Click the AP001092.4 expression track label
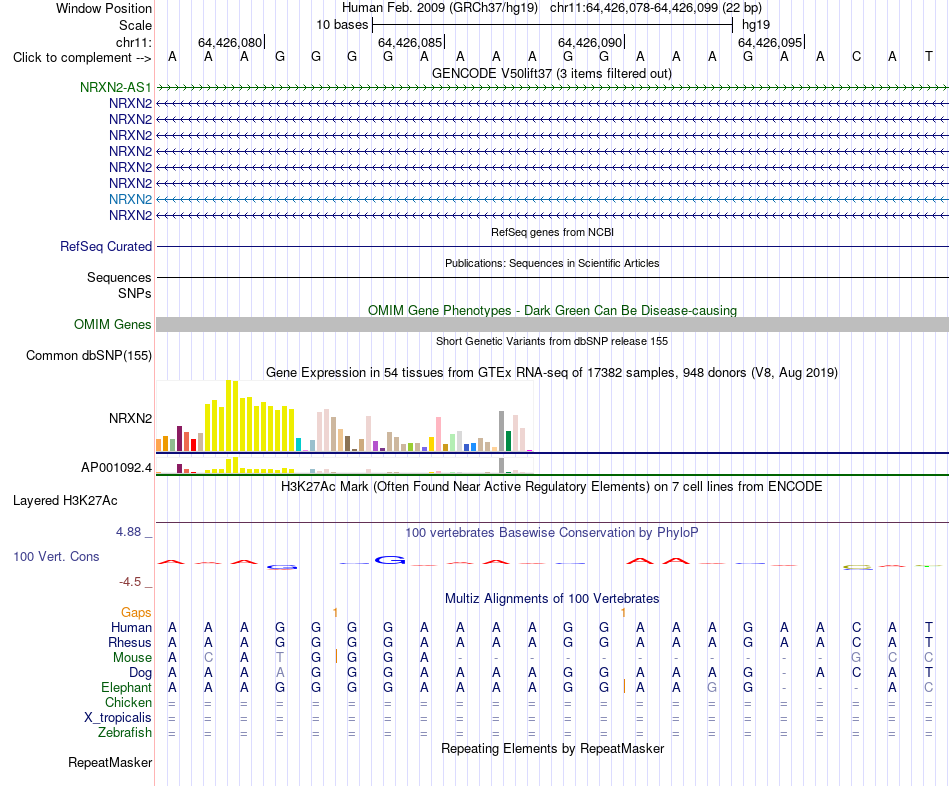 [116, 467]
